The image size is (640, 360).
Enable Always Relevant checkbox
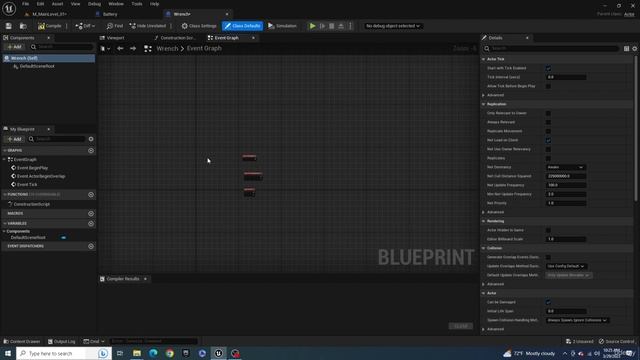[548, 122]
